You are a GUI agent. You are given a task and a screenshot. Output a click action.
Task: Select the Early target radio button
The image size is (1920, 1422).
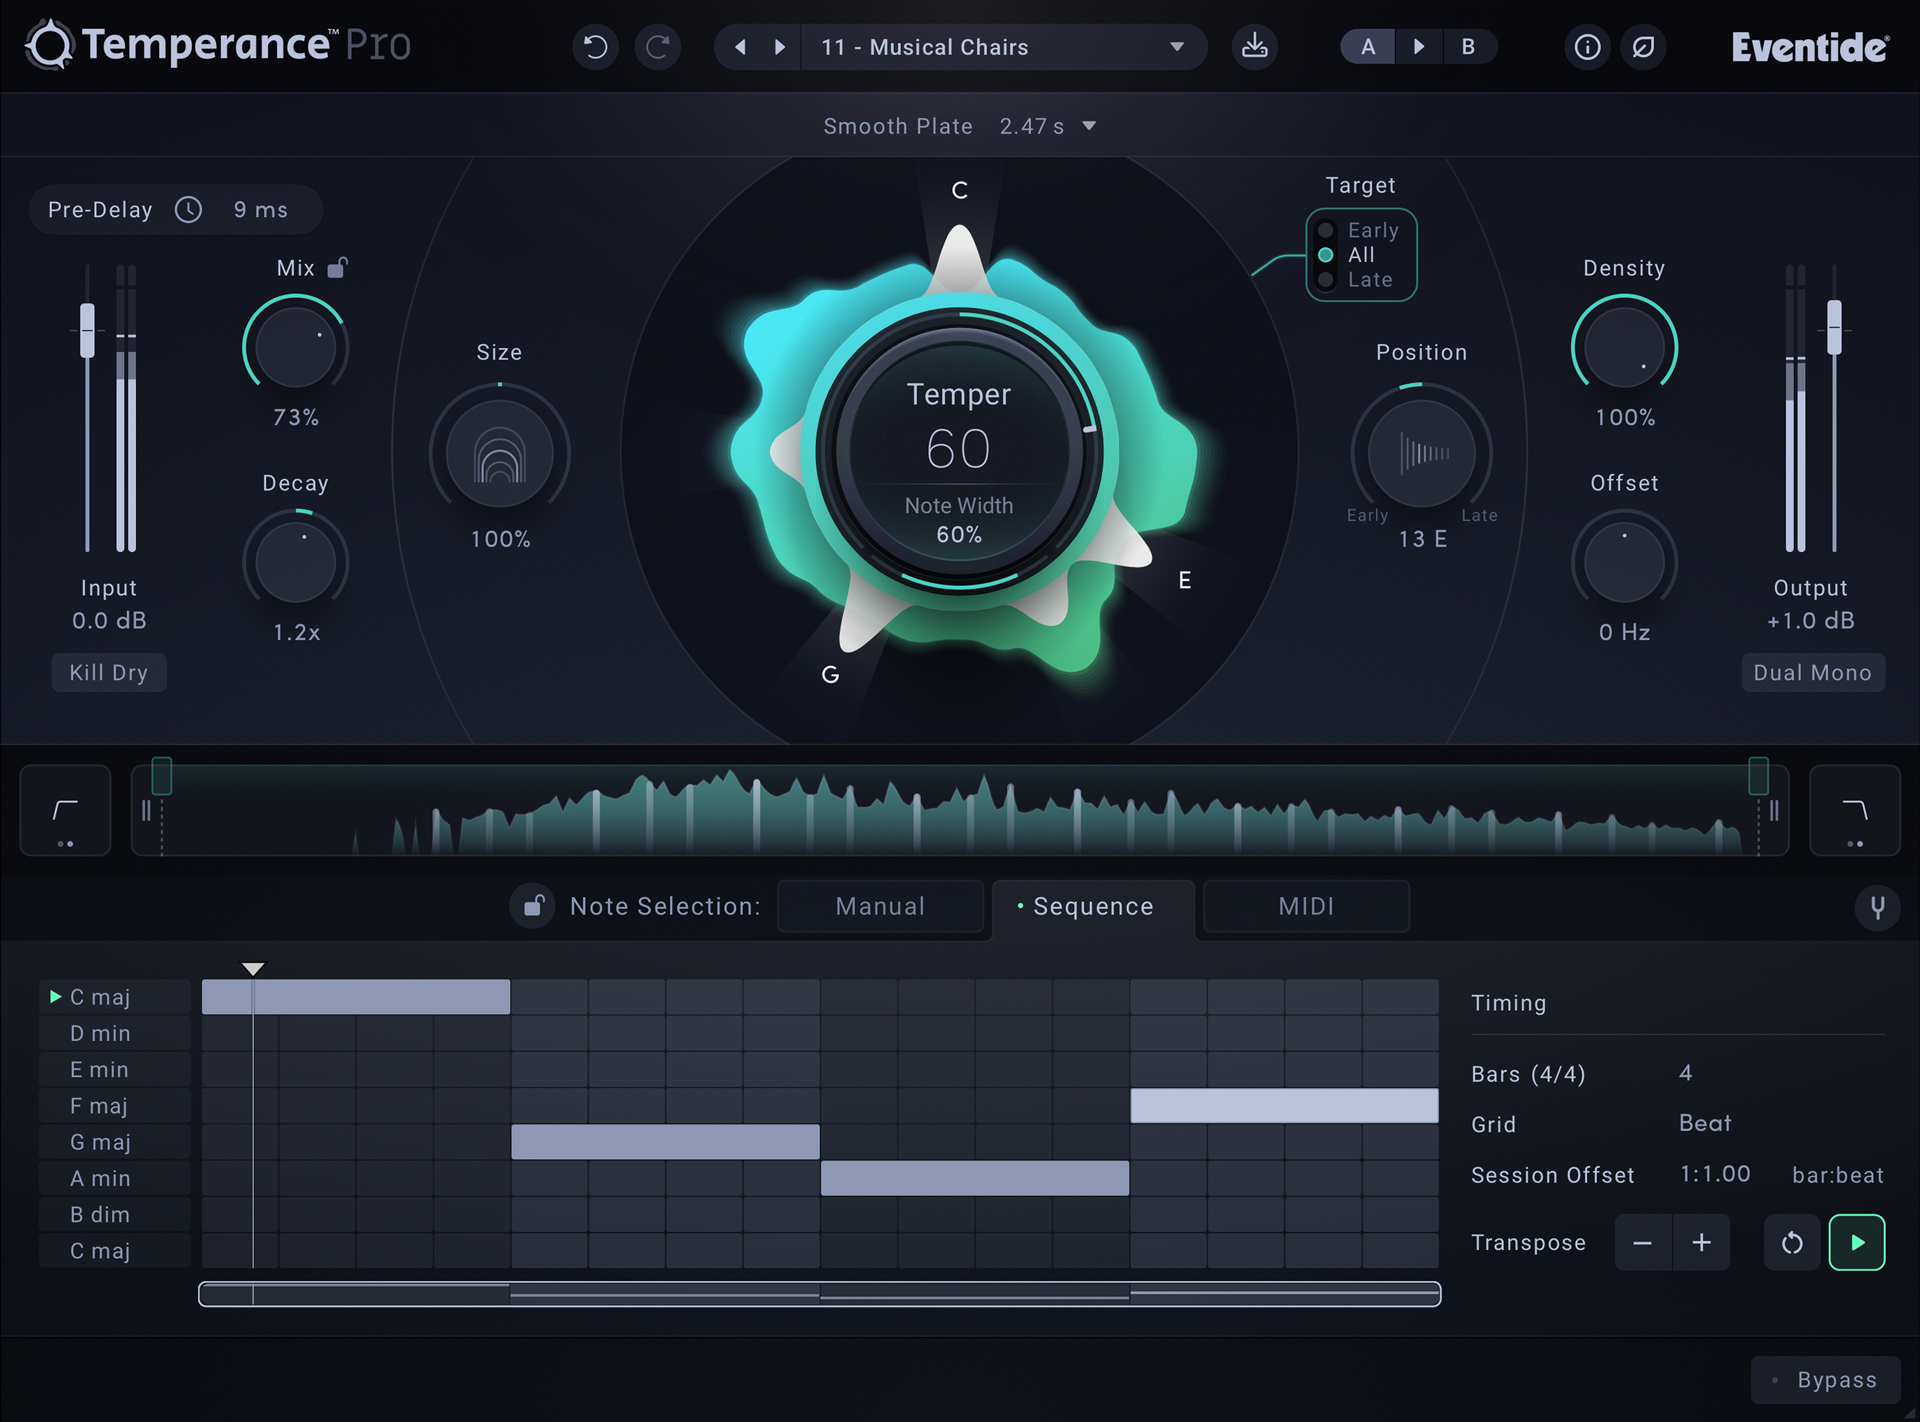tap(1326, 229)
